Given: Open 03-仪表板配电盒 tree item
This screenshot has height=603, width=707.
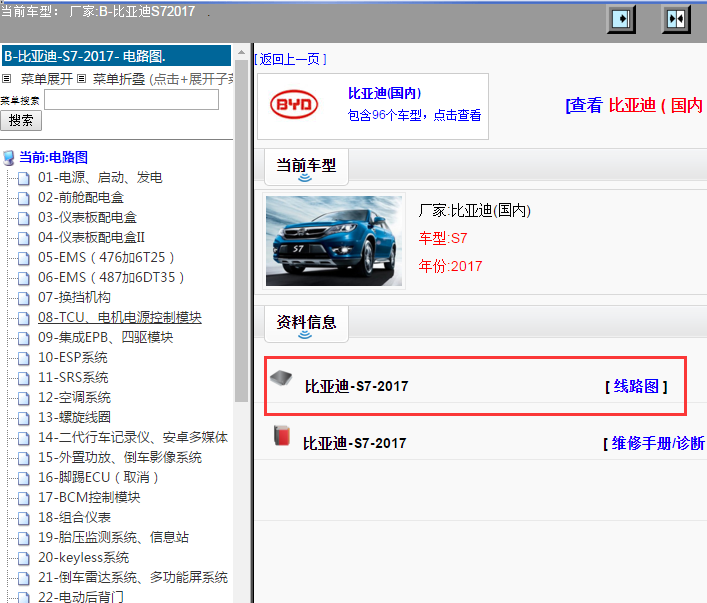Looking at the screenshot, I should pos(87,217).
